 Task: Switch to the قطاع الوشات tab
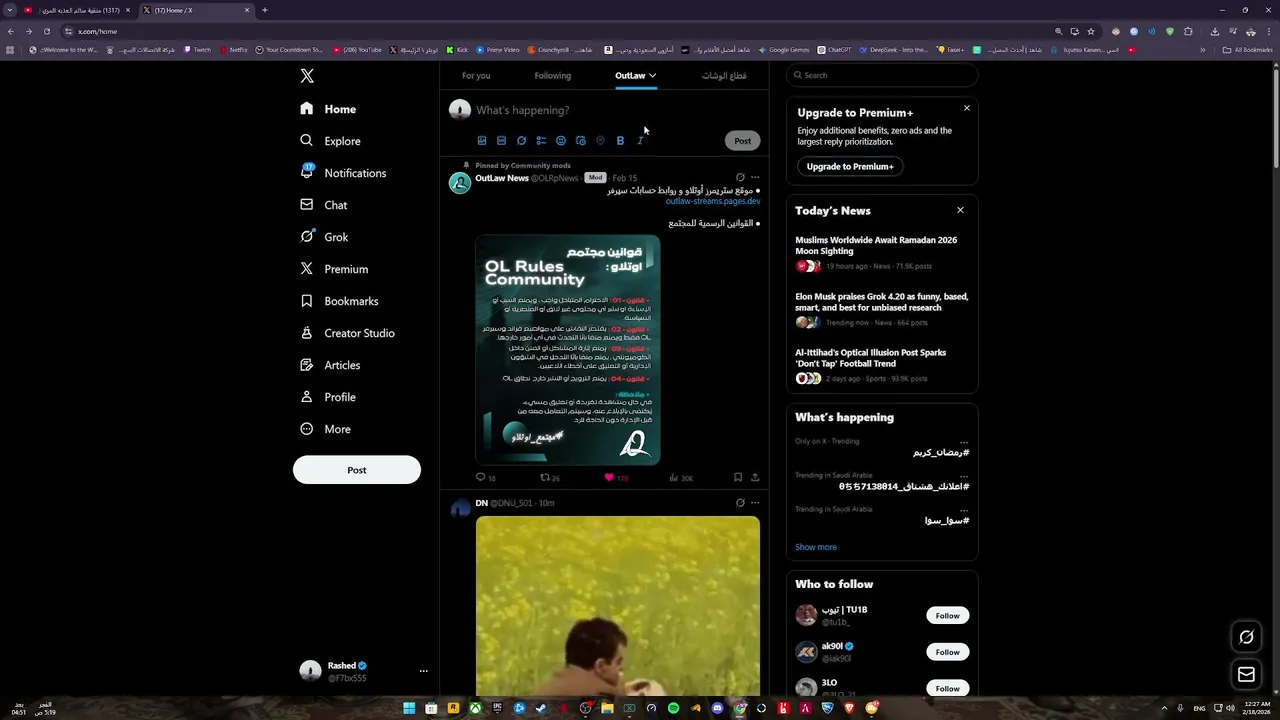724,76
